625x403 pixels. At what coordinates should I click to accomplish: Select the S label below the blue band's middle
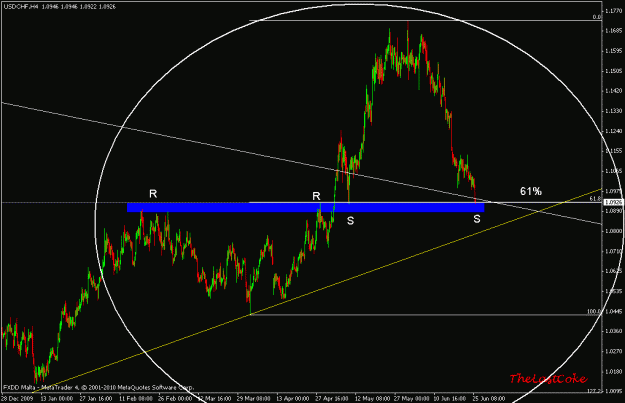350,221
